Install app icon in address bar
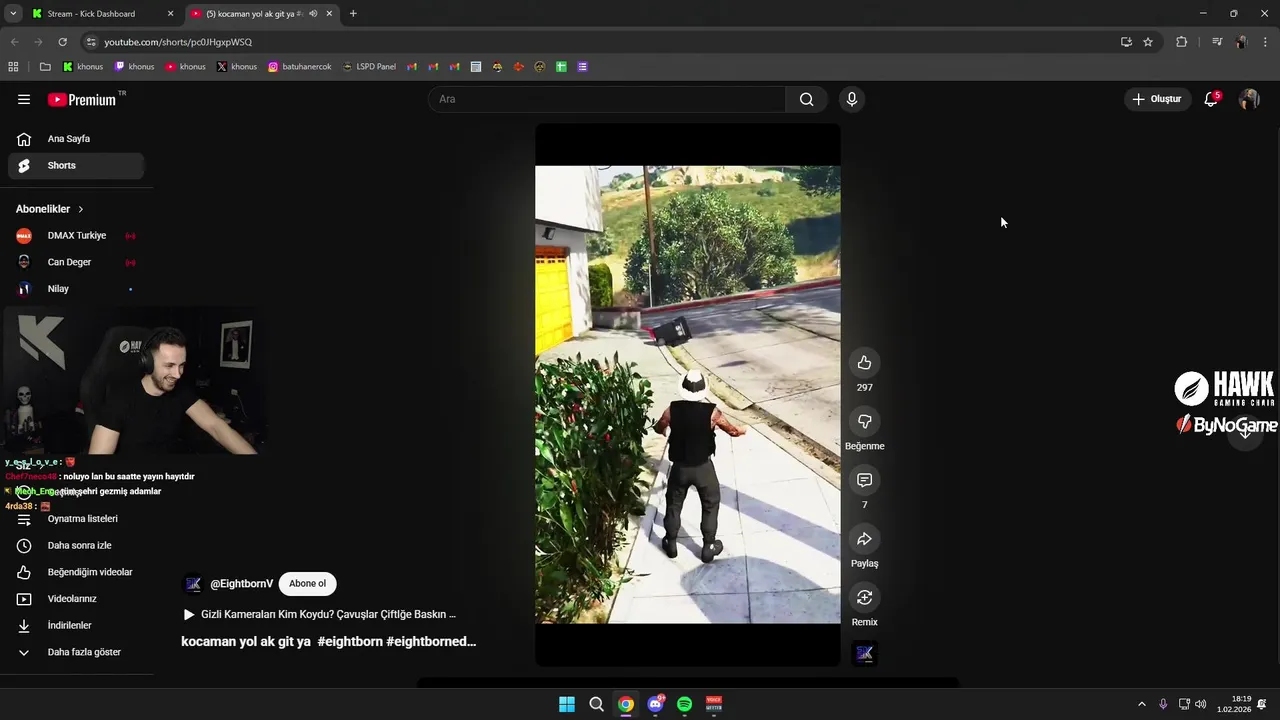 1126,42
